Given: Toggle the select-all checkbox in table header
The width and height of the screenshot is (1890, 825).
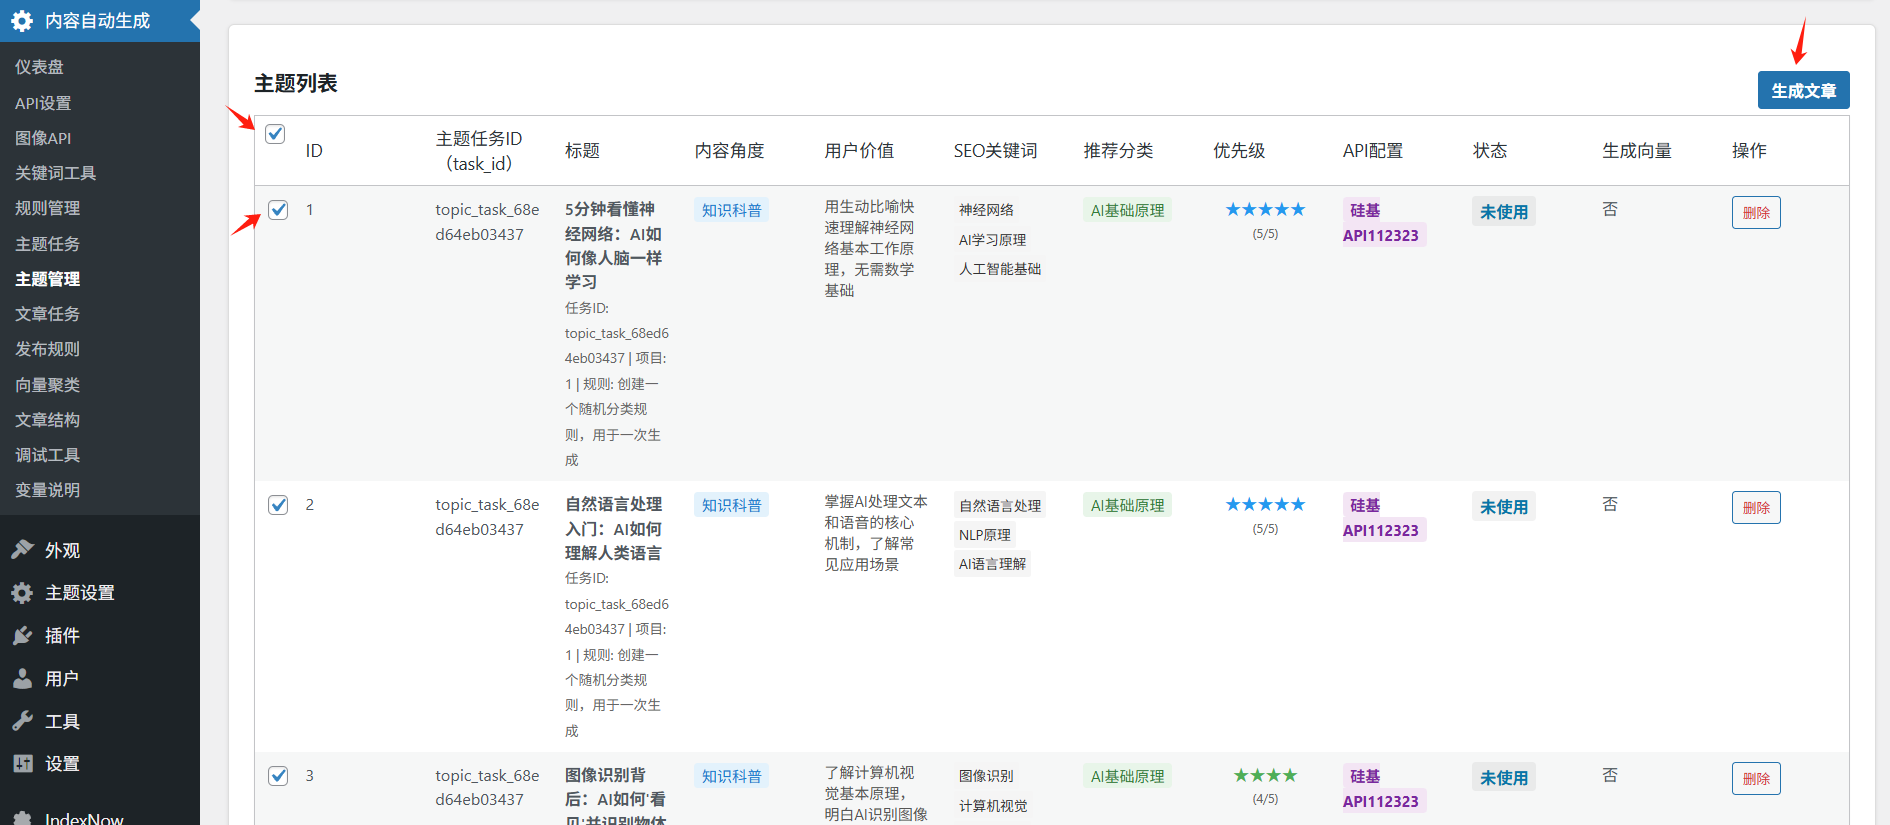Looking at the screenshot, I should (x=276, y=134).
